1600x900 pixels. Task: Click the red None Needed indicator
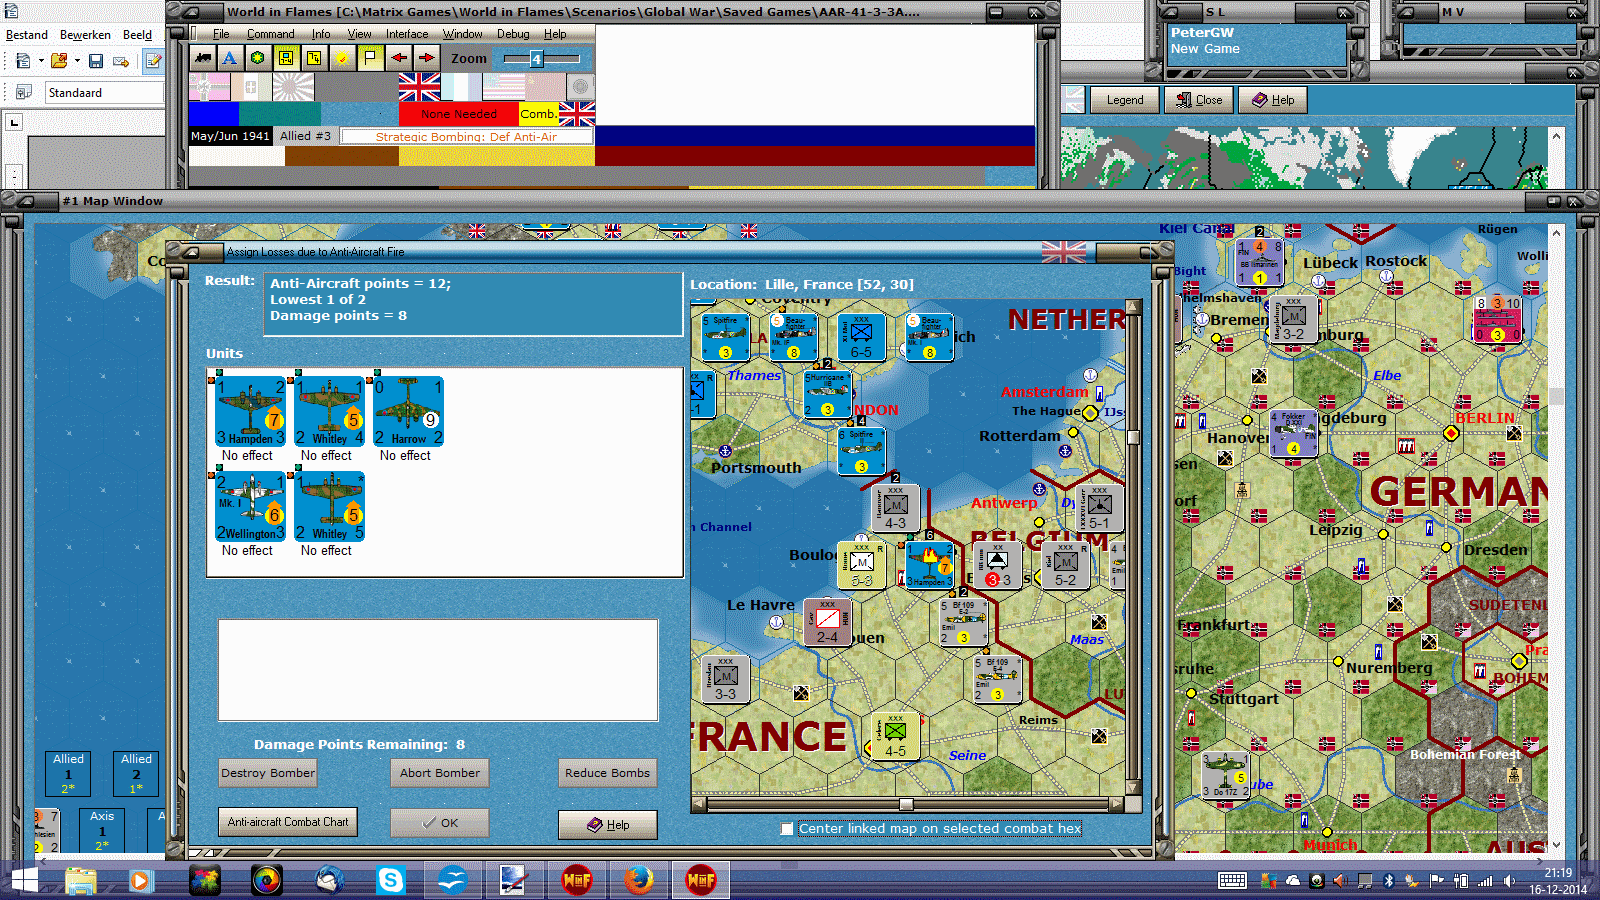point(458,114)
